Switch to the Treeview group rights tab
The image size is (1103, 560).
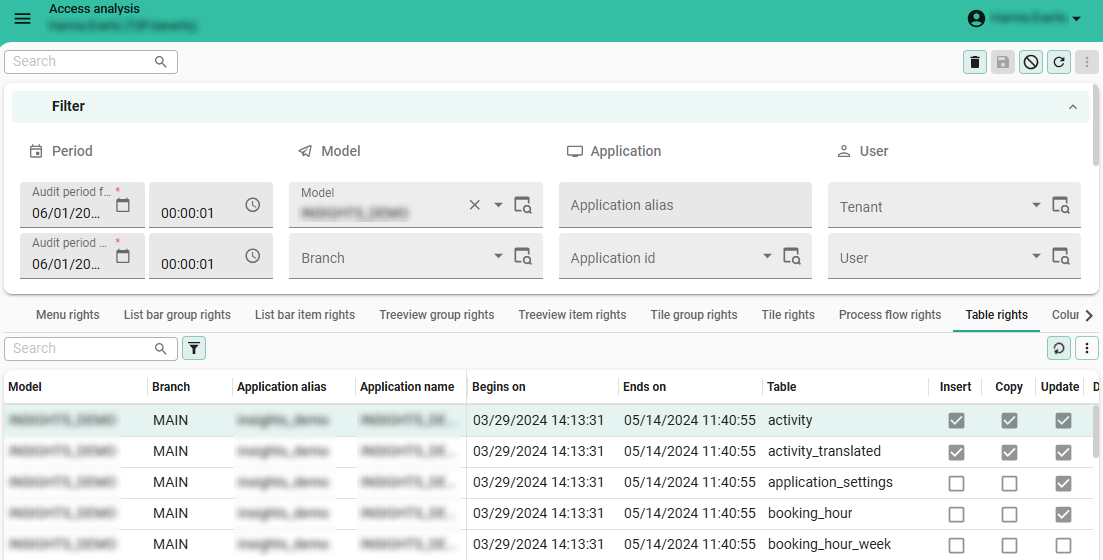(437, 314)
